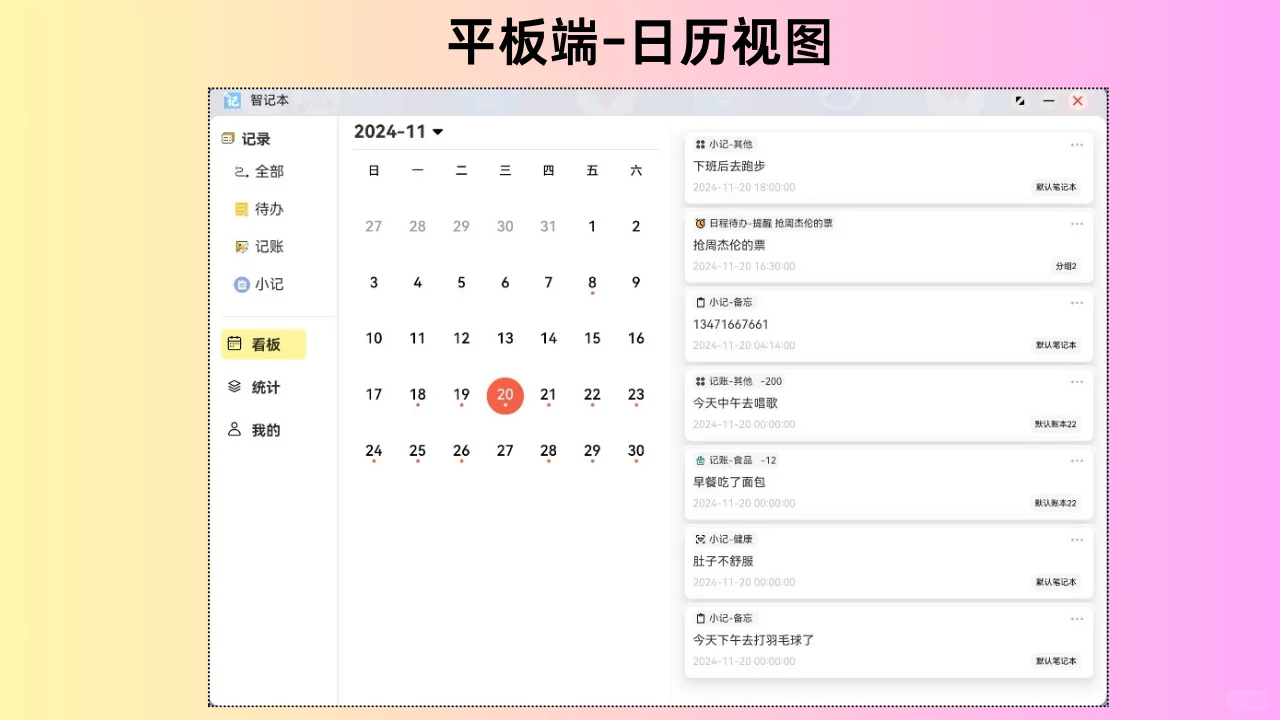Viewport: 1280px width, 720px height.
Task: Select November 29 on the calendar
Action: click(592, 451)
